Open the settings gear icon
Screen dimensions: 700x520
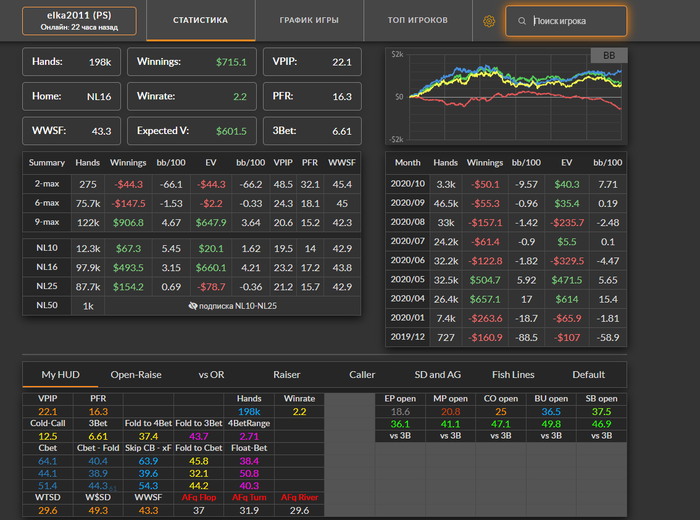[x=489, y=21]
